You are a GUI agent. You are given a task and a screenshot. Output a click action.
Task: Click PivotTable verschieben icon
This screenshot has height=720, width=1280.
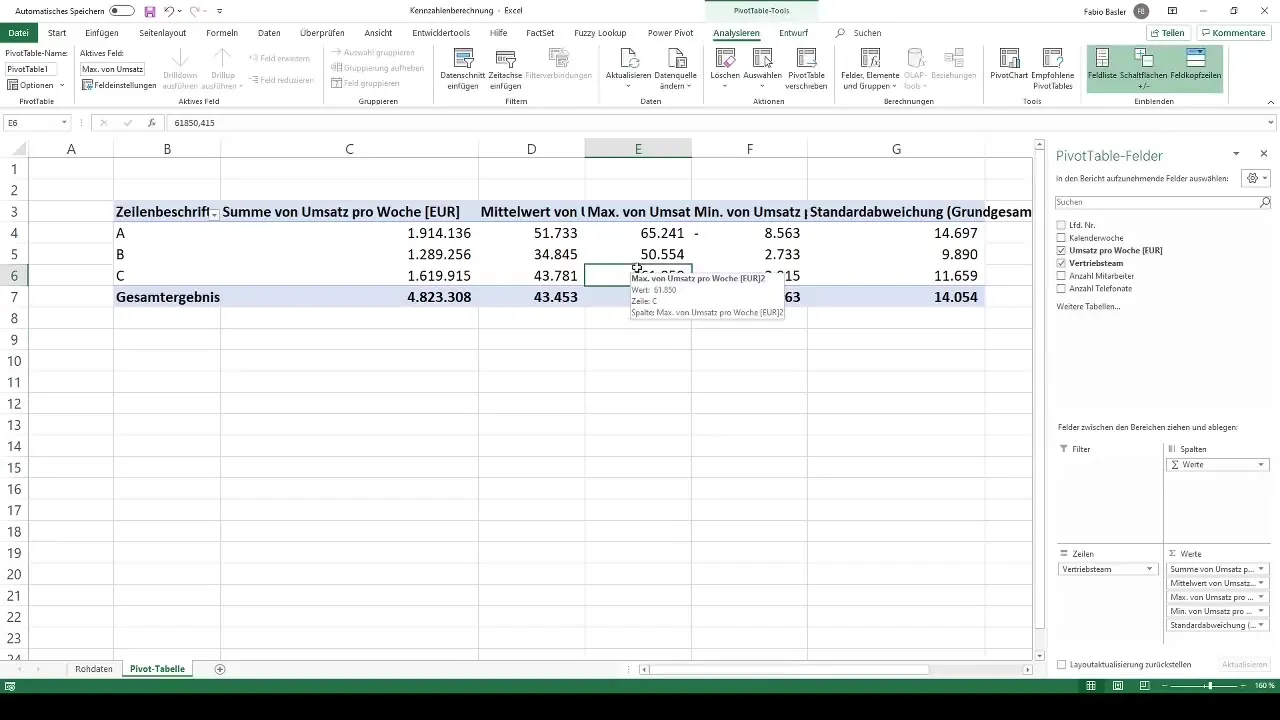[x=806, y=58]
